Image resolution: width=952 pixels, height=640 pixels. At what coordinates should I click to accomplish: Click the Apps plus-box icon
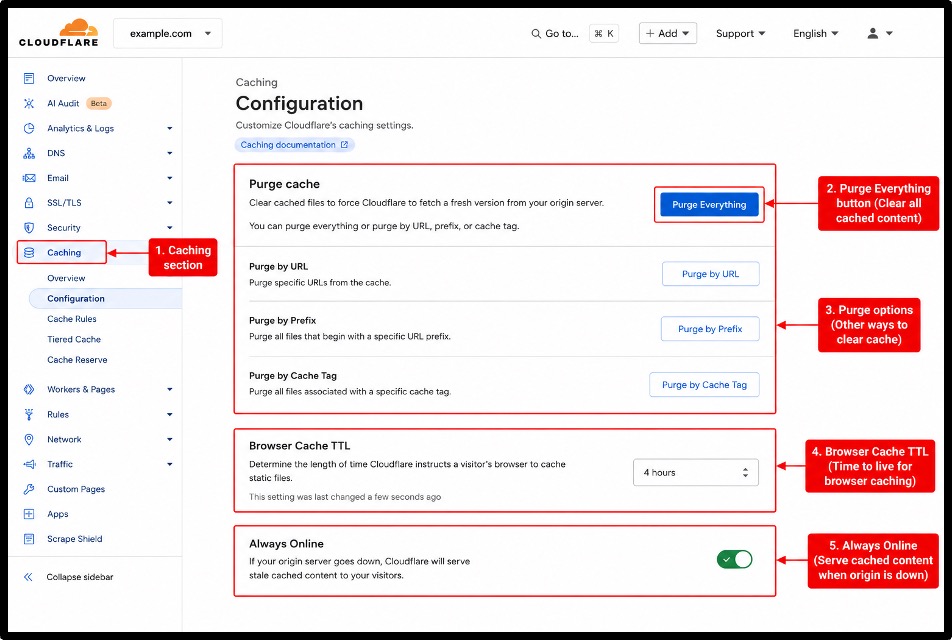coord(29,514)
